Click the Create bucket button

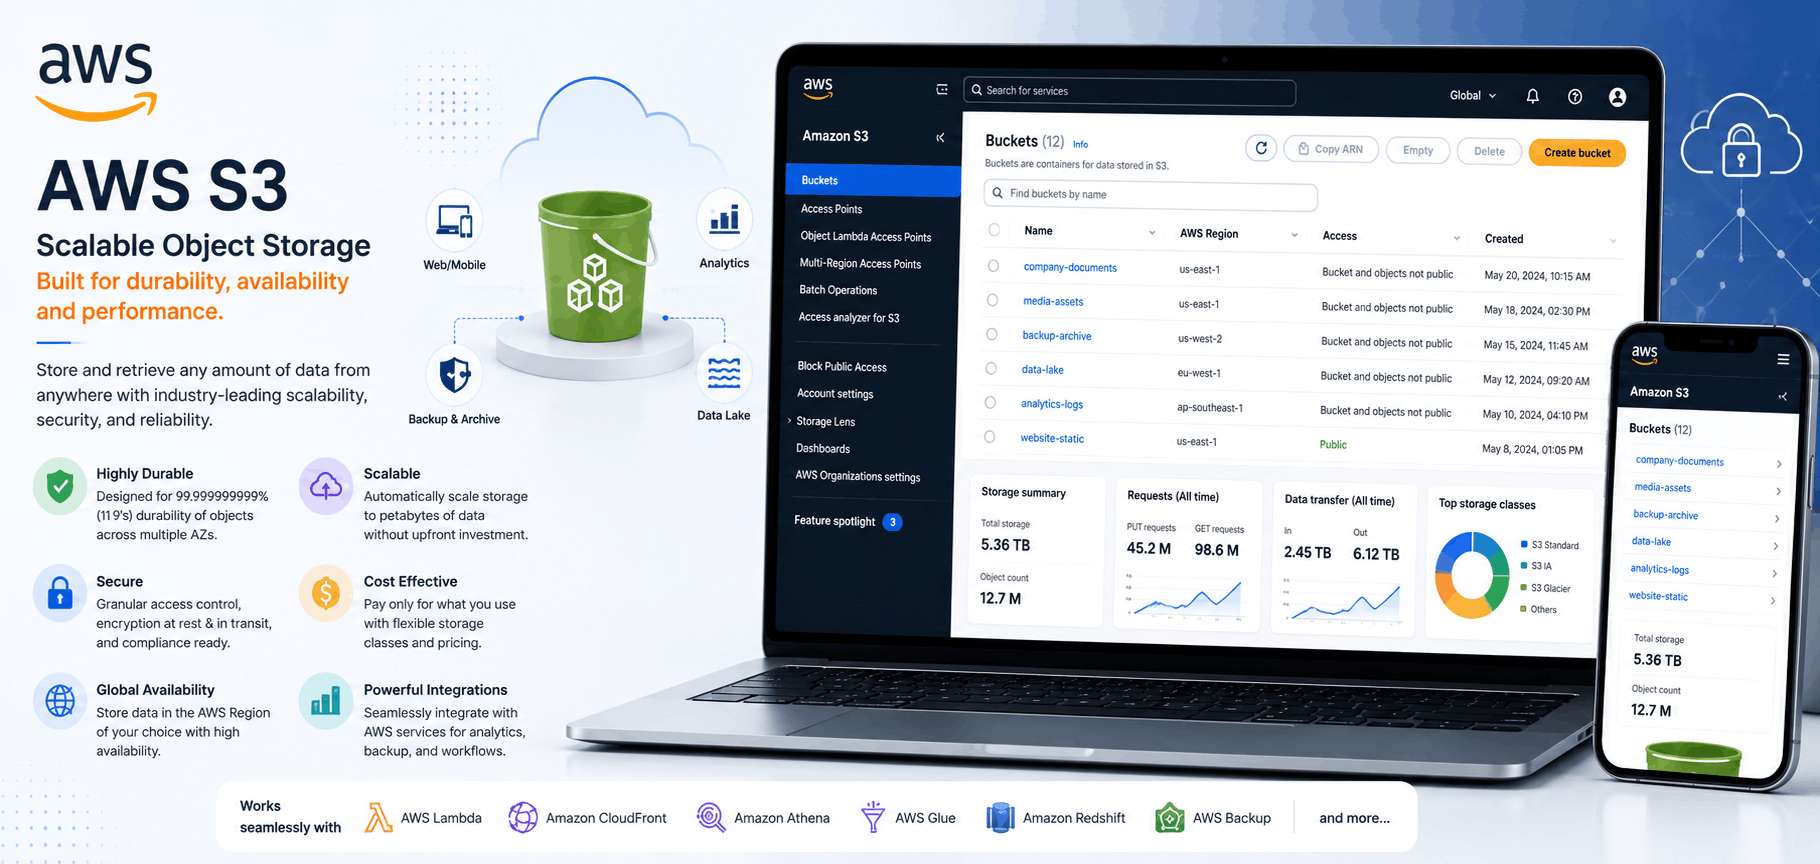[1577, 153]
